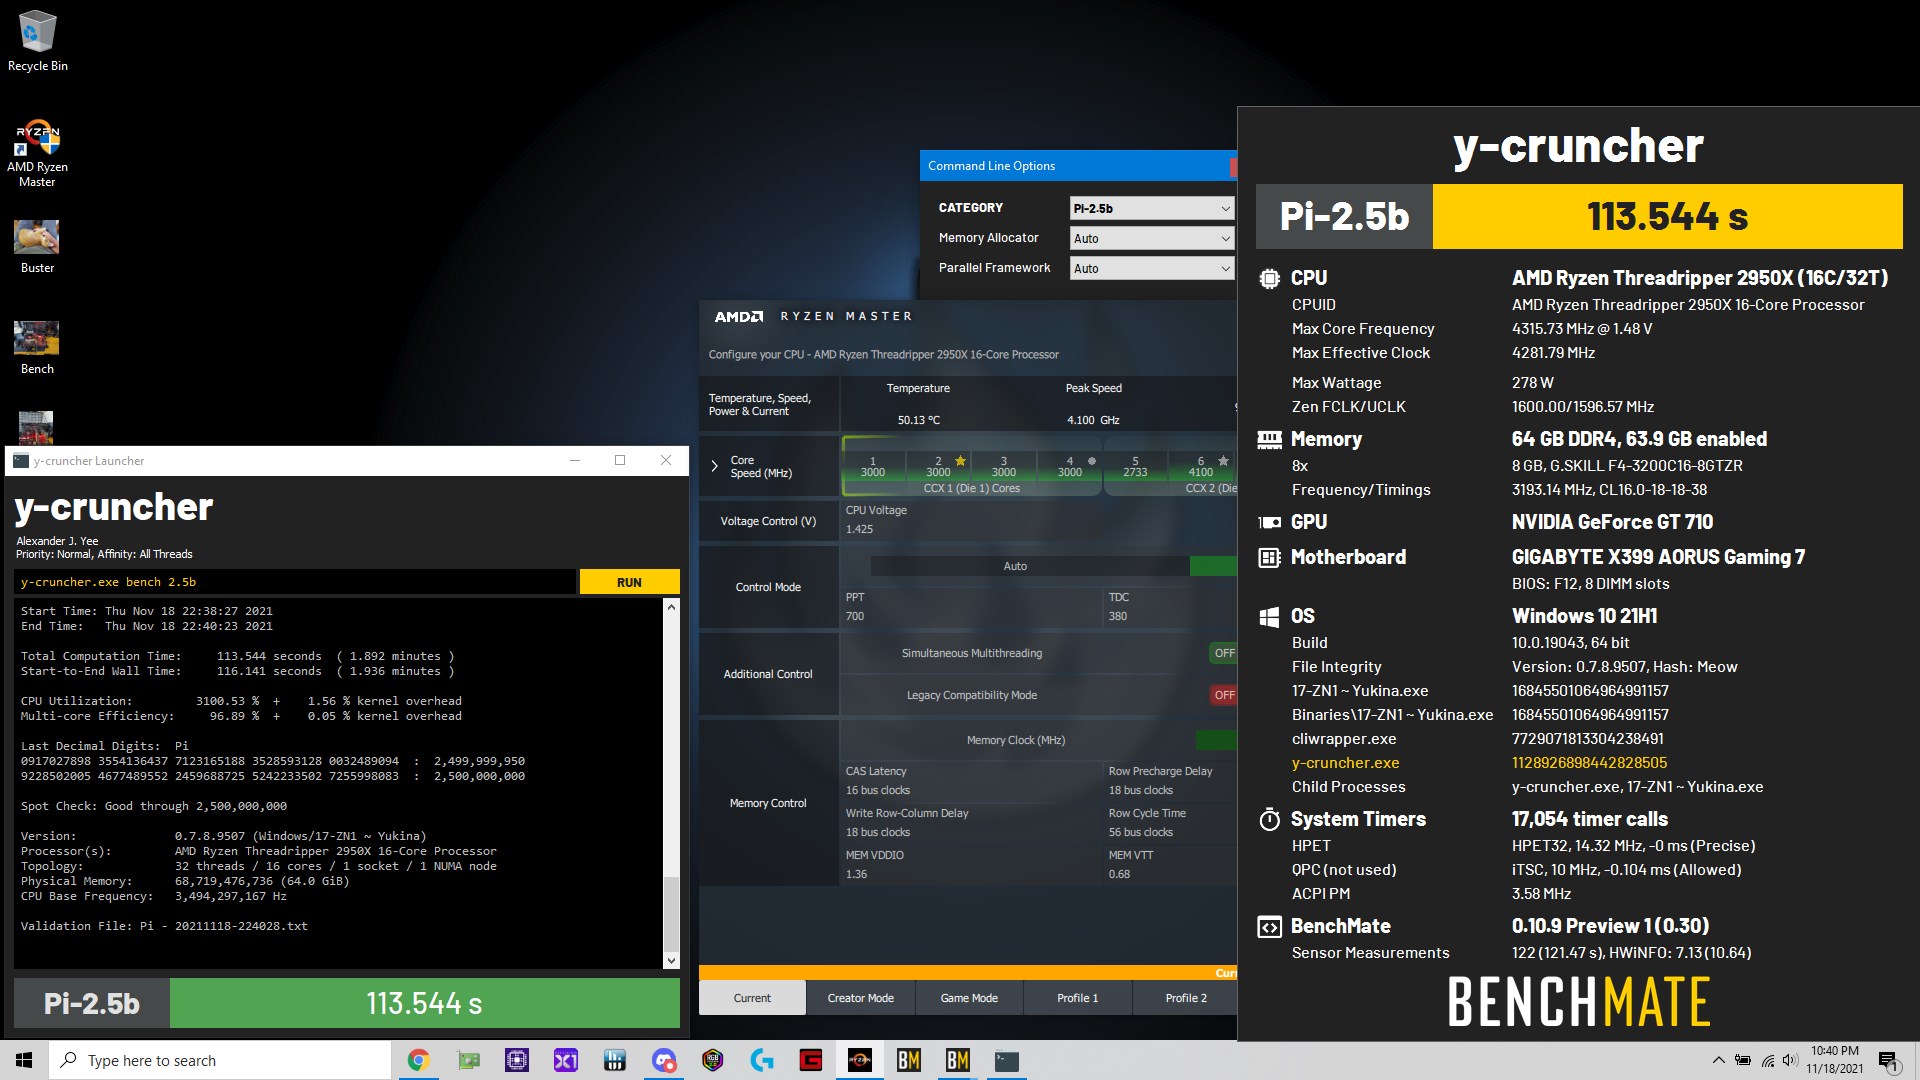
Task: Toggle Legacy Compatibility Mode OFF switch
Action: click(1224, 695)
